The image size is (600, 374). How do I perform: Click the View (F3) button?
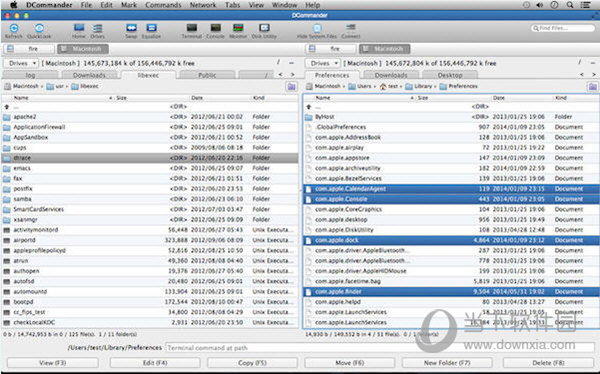pos(53,363)
